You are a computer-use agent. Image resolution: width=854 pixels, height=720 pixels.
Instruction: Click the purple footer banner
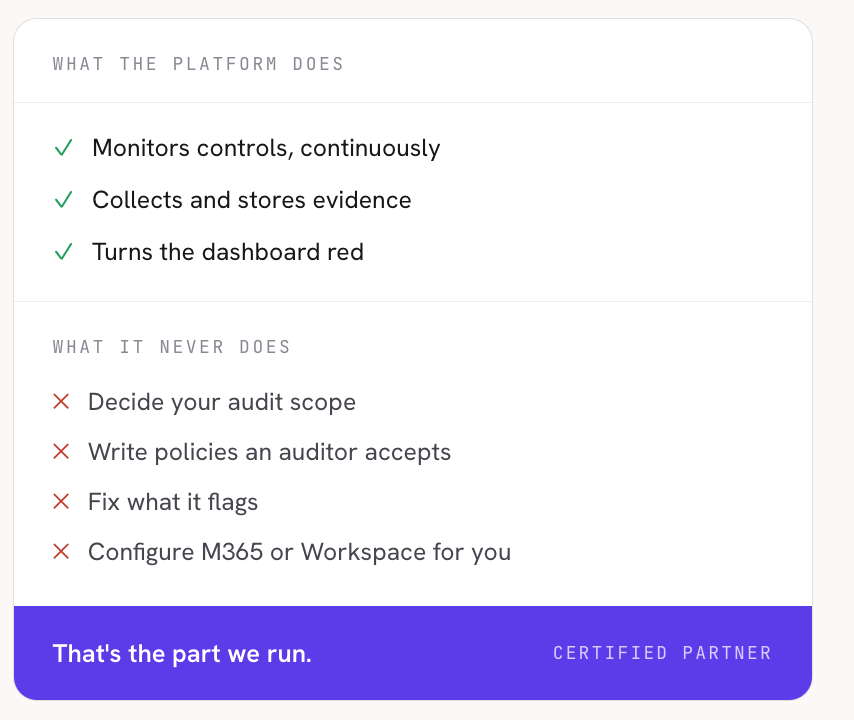(x=413, y=653)
